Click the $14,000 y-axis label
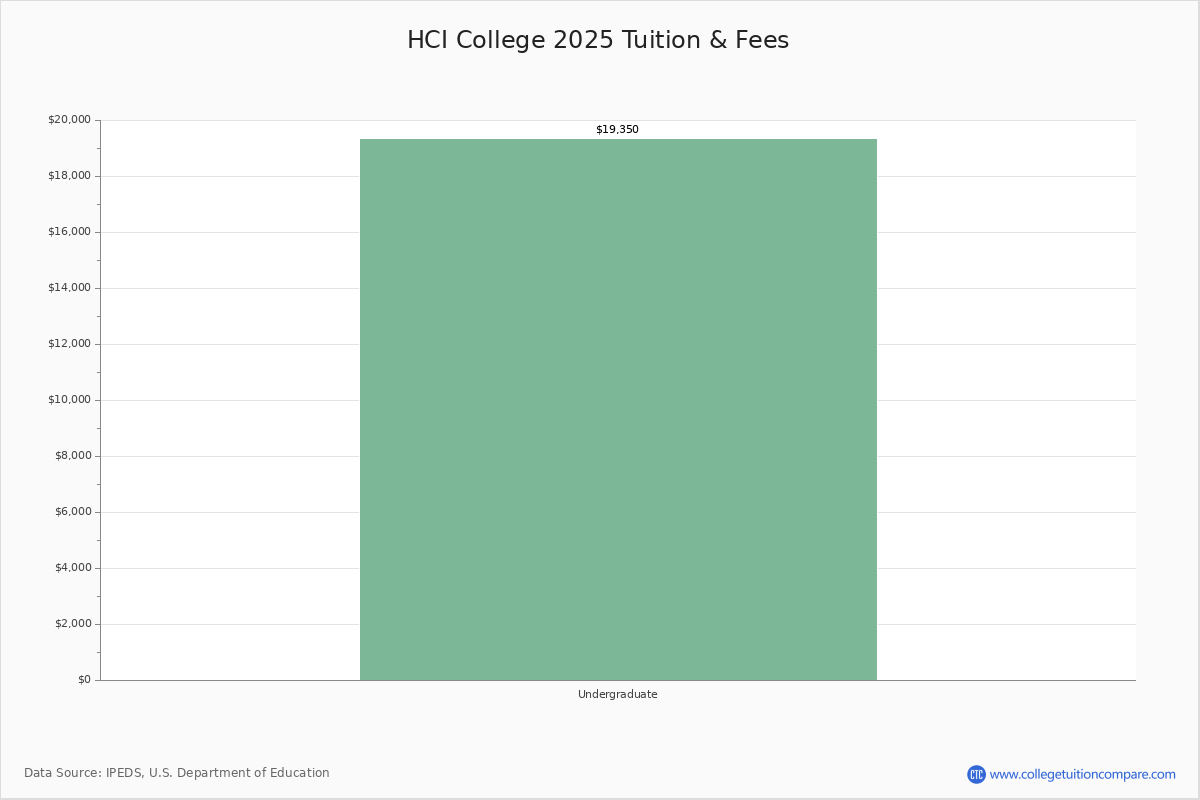This screenshot has height=800, width=1200. [69, 288]
